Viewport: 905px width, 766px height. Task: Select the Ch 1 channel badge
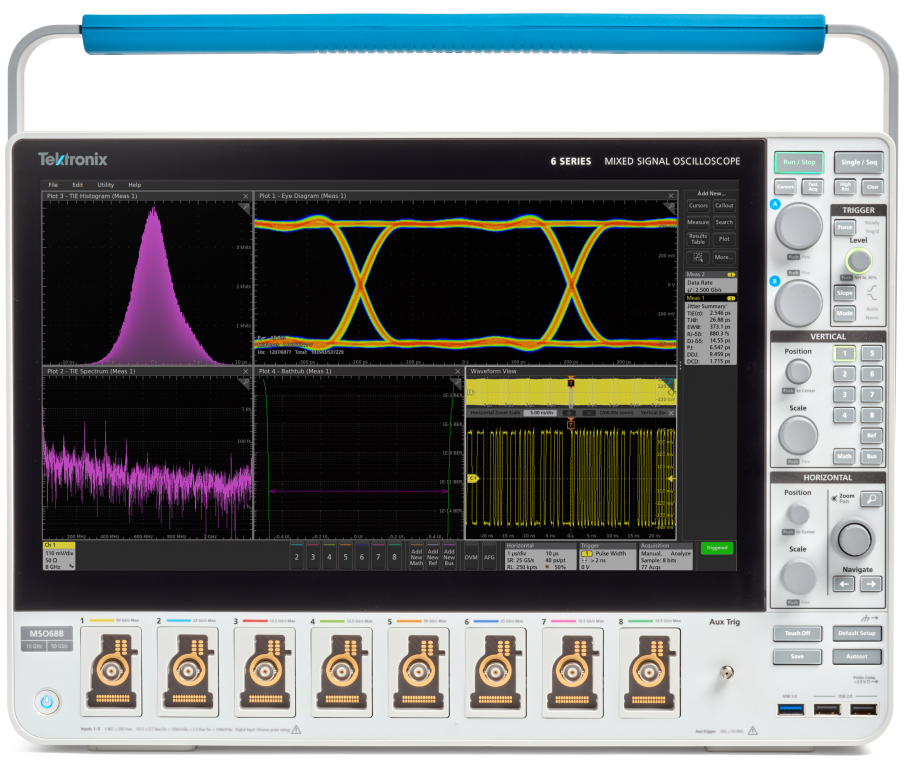62,557
